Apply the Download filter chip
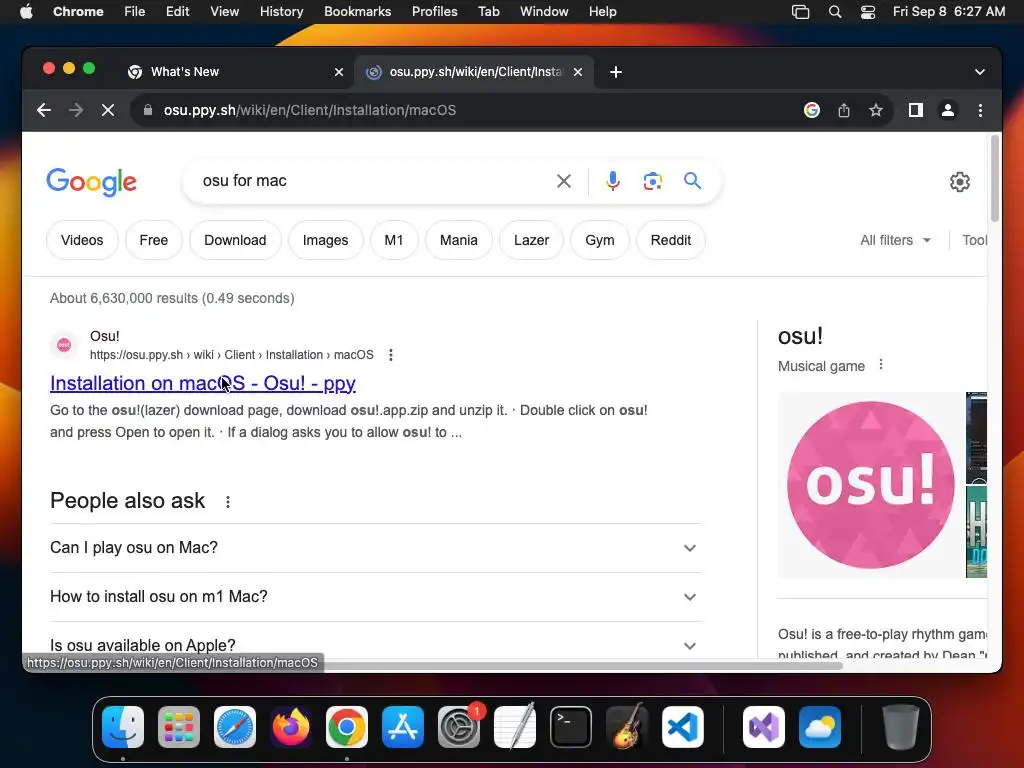Screen dimensions: 1024x768 [235, 240]
